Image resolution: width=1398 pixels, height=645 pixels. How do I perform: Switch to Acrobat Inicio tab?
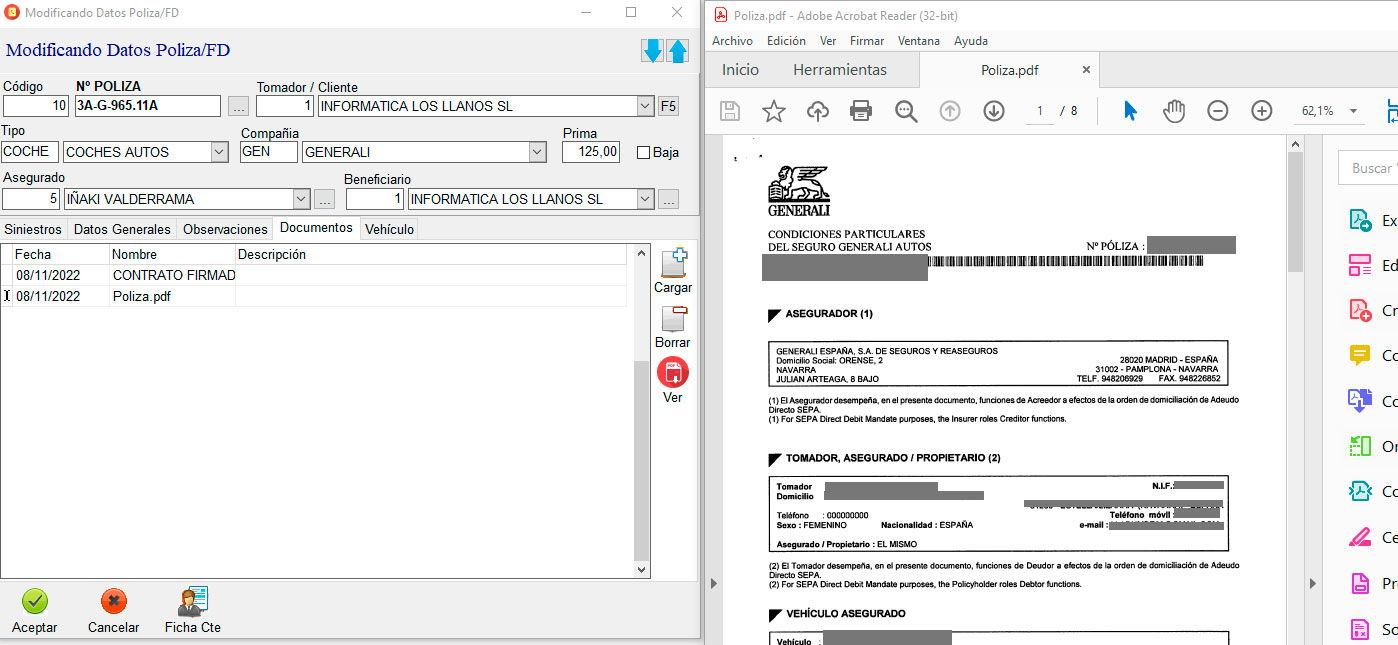[741, 70]
